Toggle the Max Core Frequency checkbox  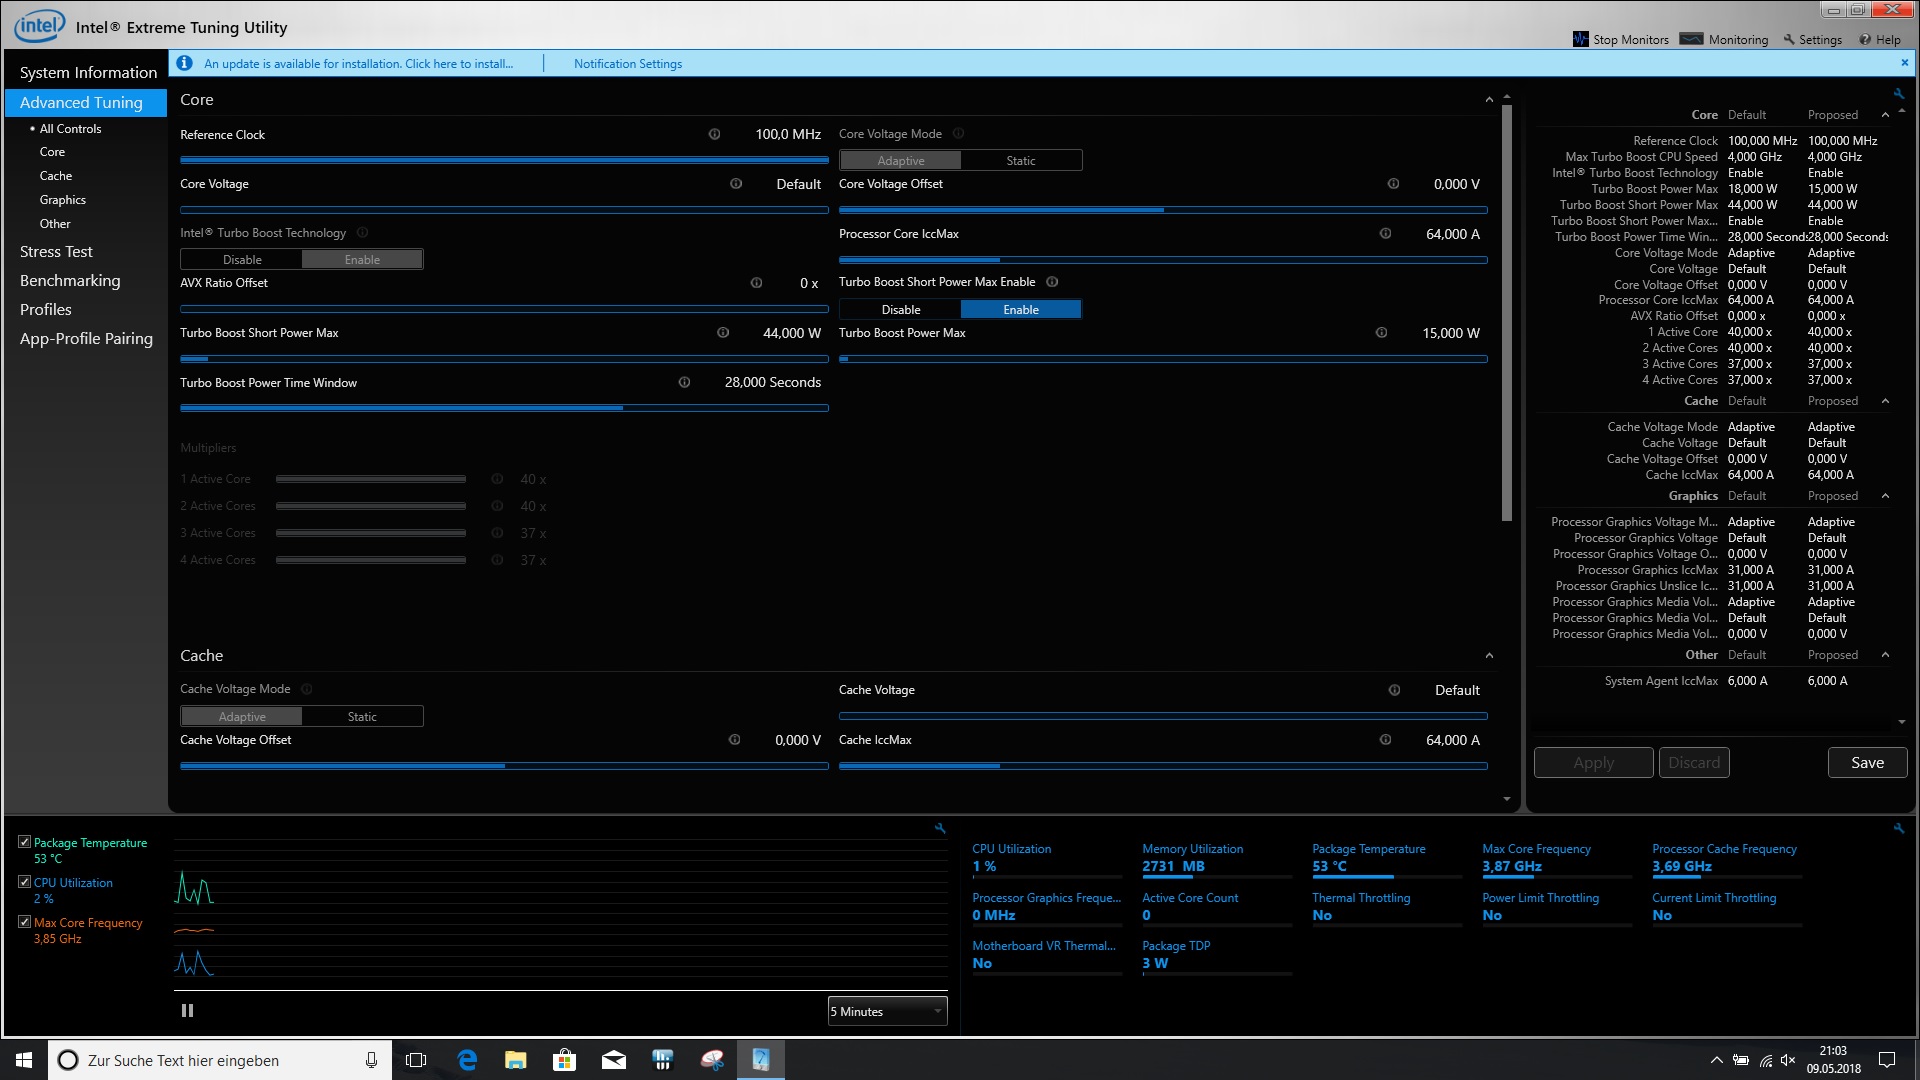point(25,922)
